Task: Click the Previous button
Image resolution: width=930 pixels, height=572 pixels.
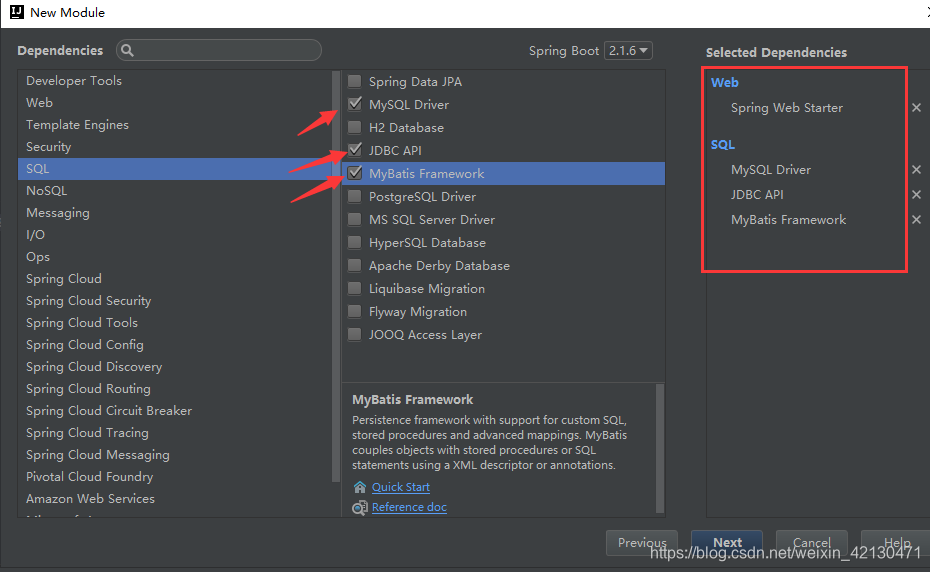Action: pyautogui.click(x=642, y=543)
